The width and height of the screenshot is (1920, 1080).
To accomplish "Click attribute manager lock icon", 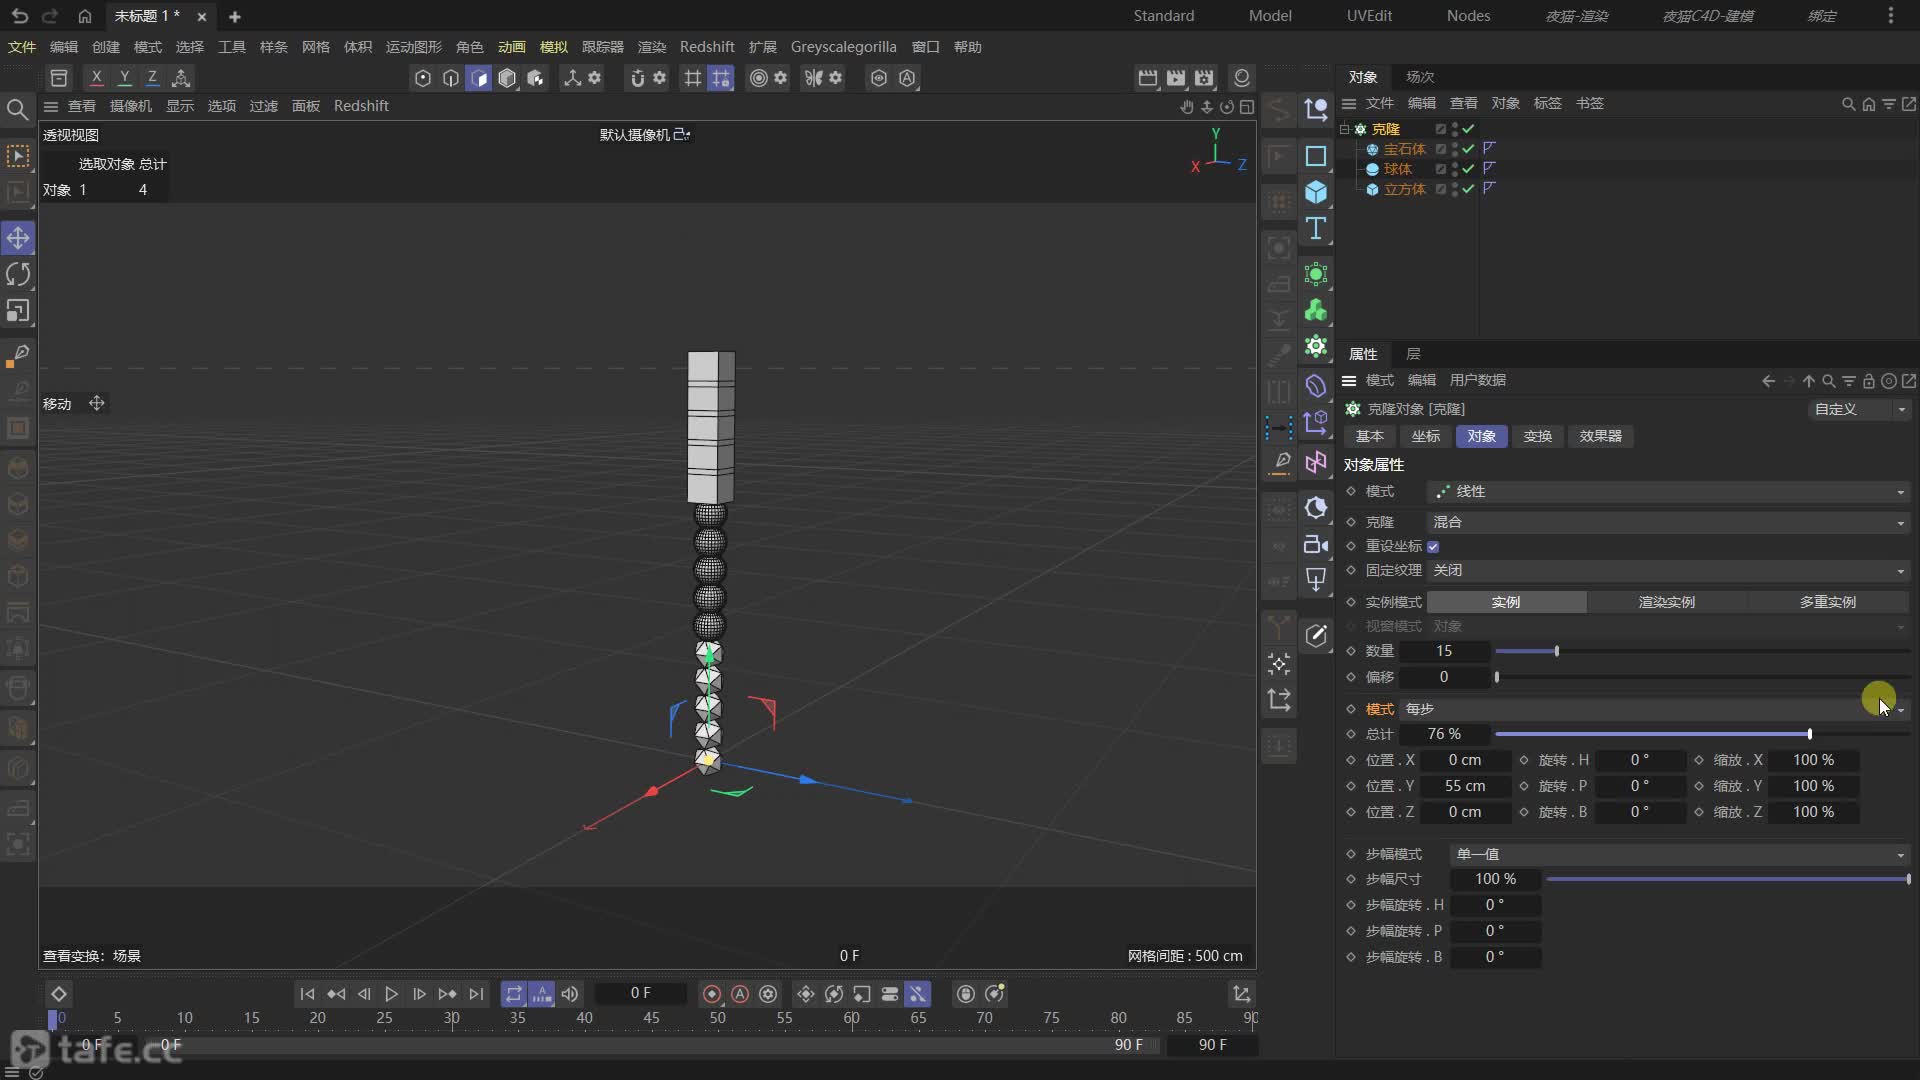I will point(1868,381).
